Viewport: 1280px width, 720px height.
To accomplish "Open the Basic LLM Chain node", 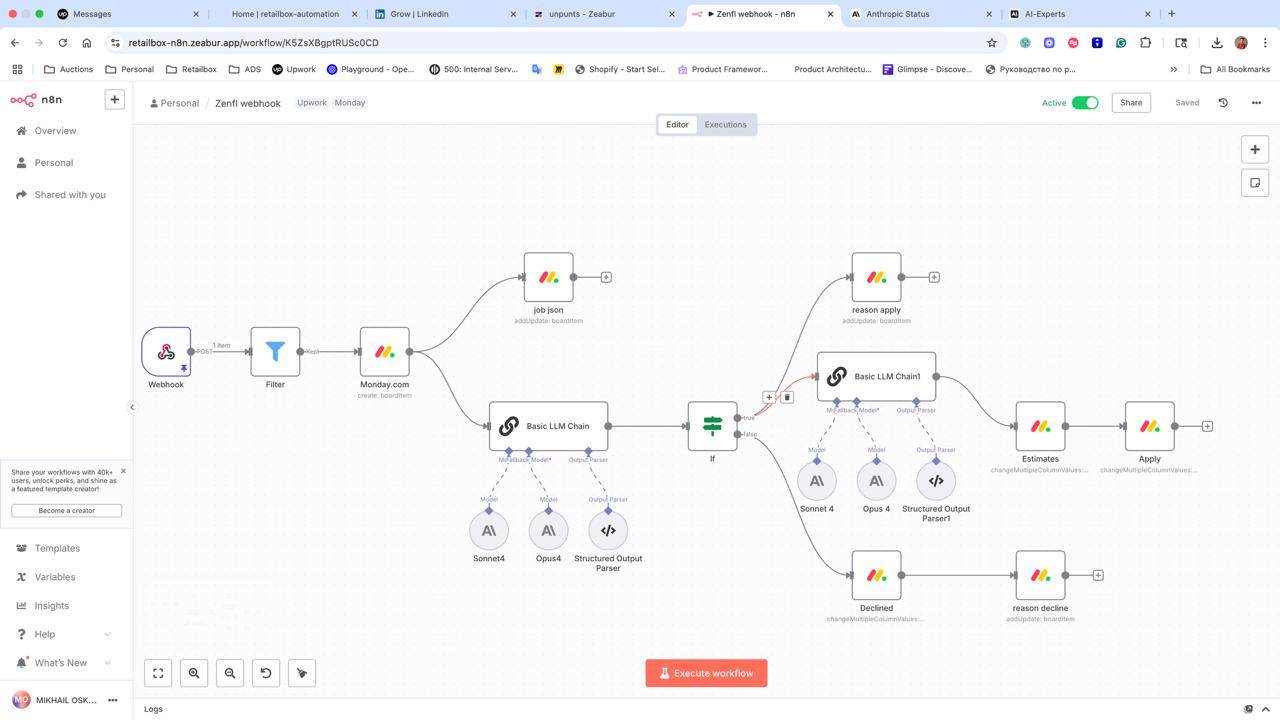I will [x=548, y=425].
